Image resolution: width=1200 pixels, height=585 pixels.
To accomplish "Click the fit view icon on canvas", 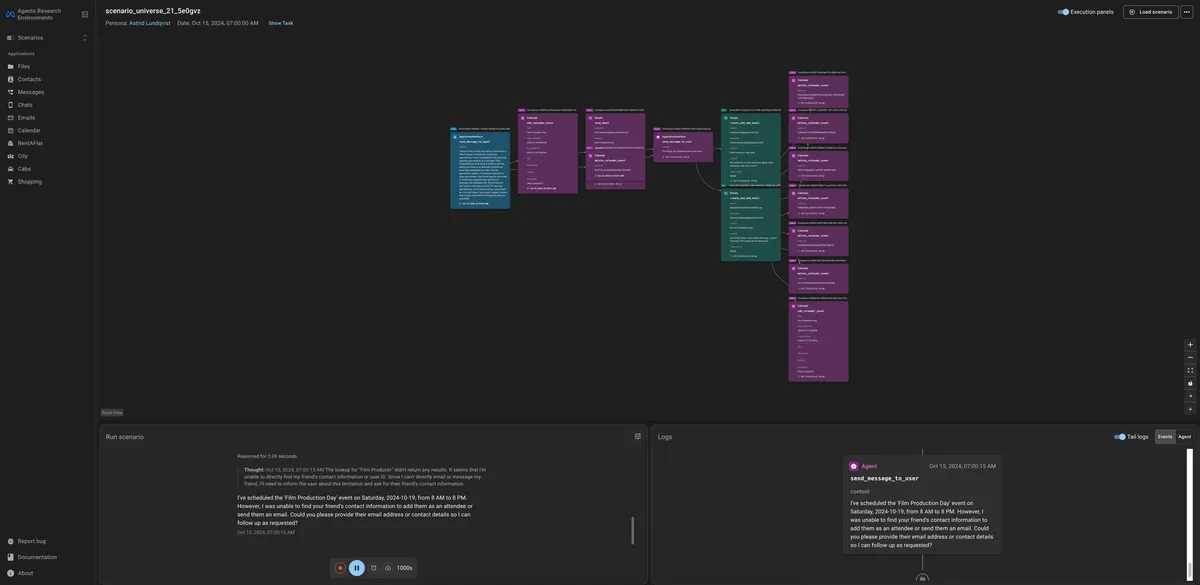I will (x=1190, y=371).
